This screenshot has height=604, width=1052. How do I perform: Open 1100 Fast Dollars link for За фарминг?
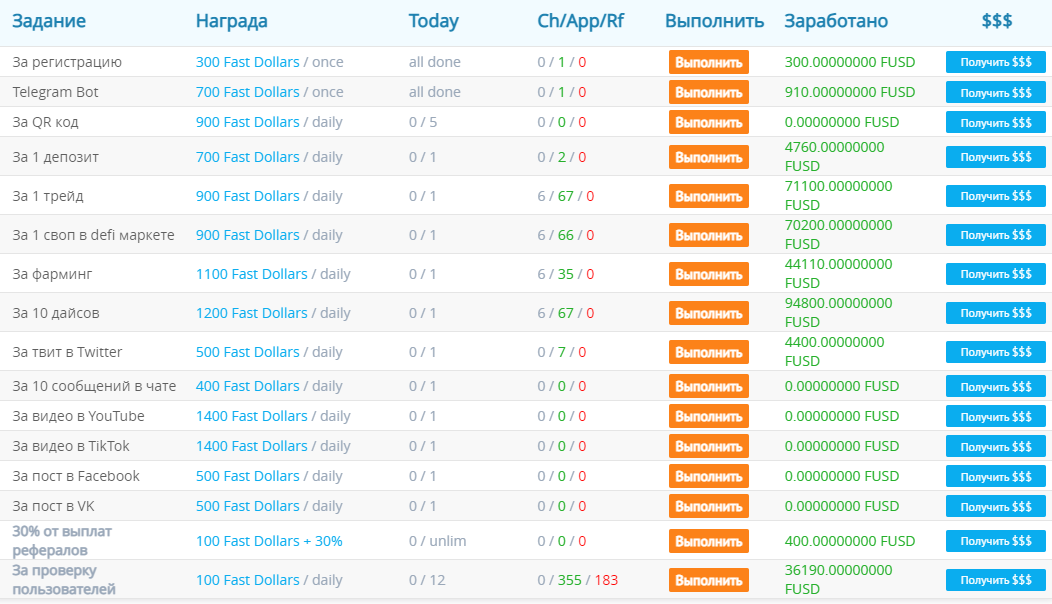(252, 274)
